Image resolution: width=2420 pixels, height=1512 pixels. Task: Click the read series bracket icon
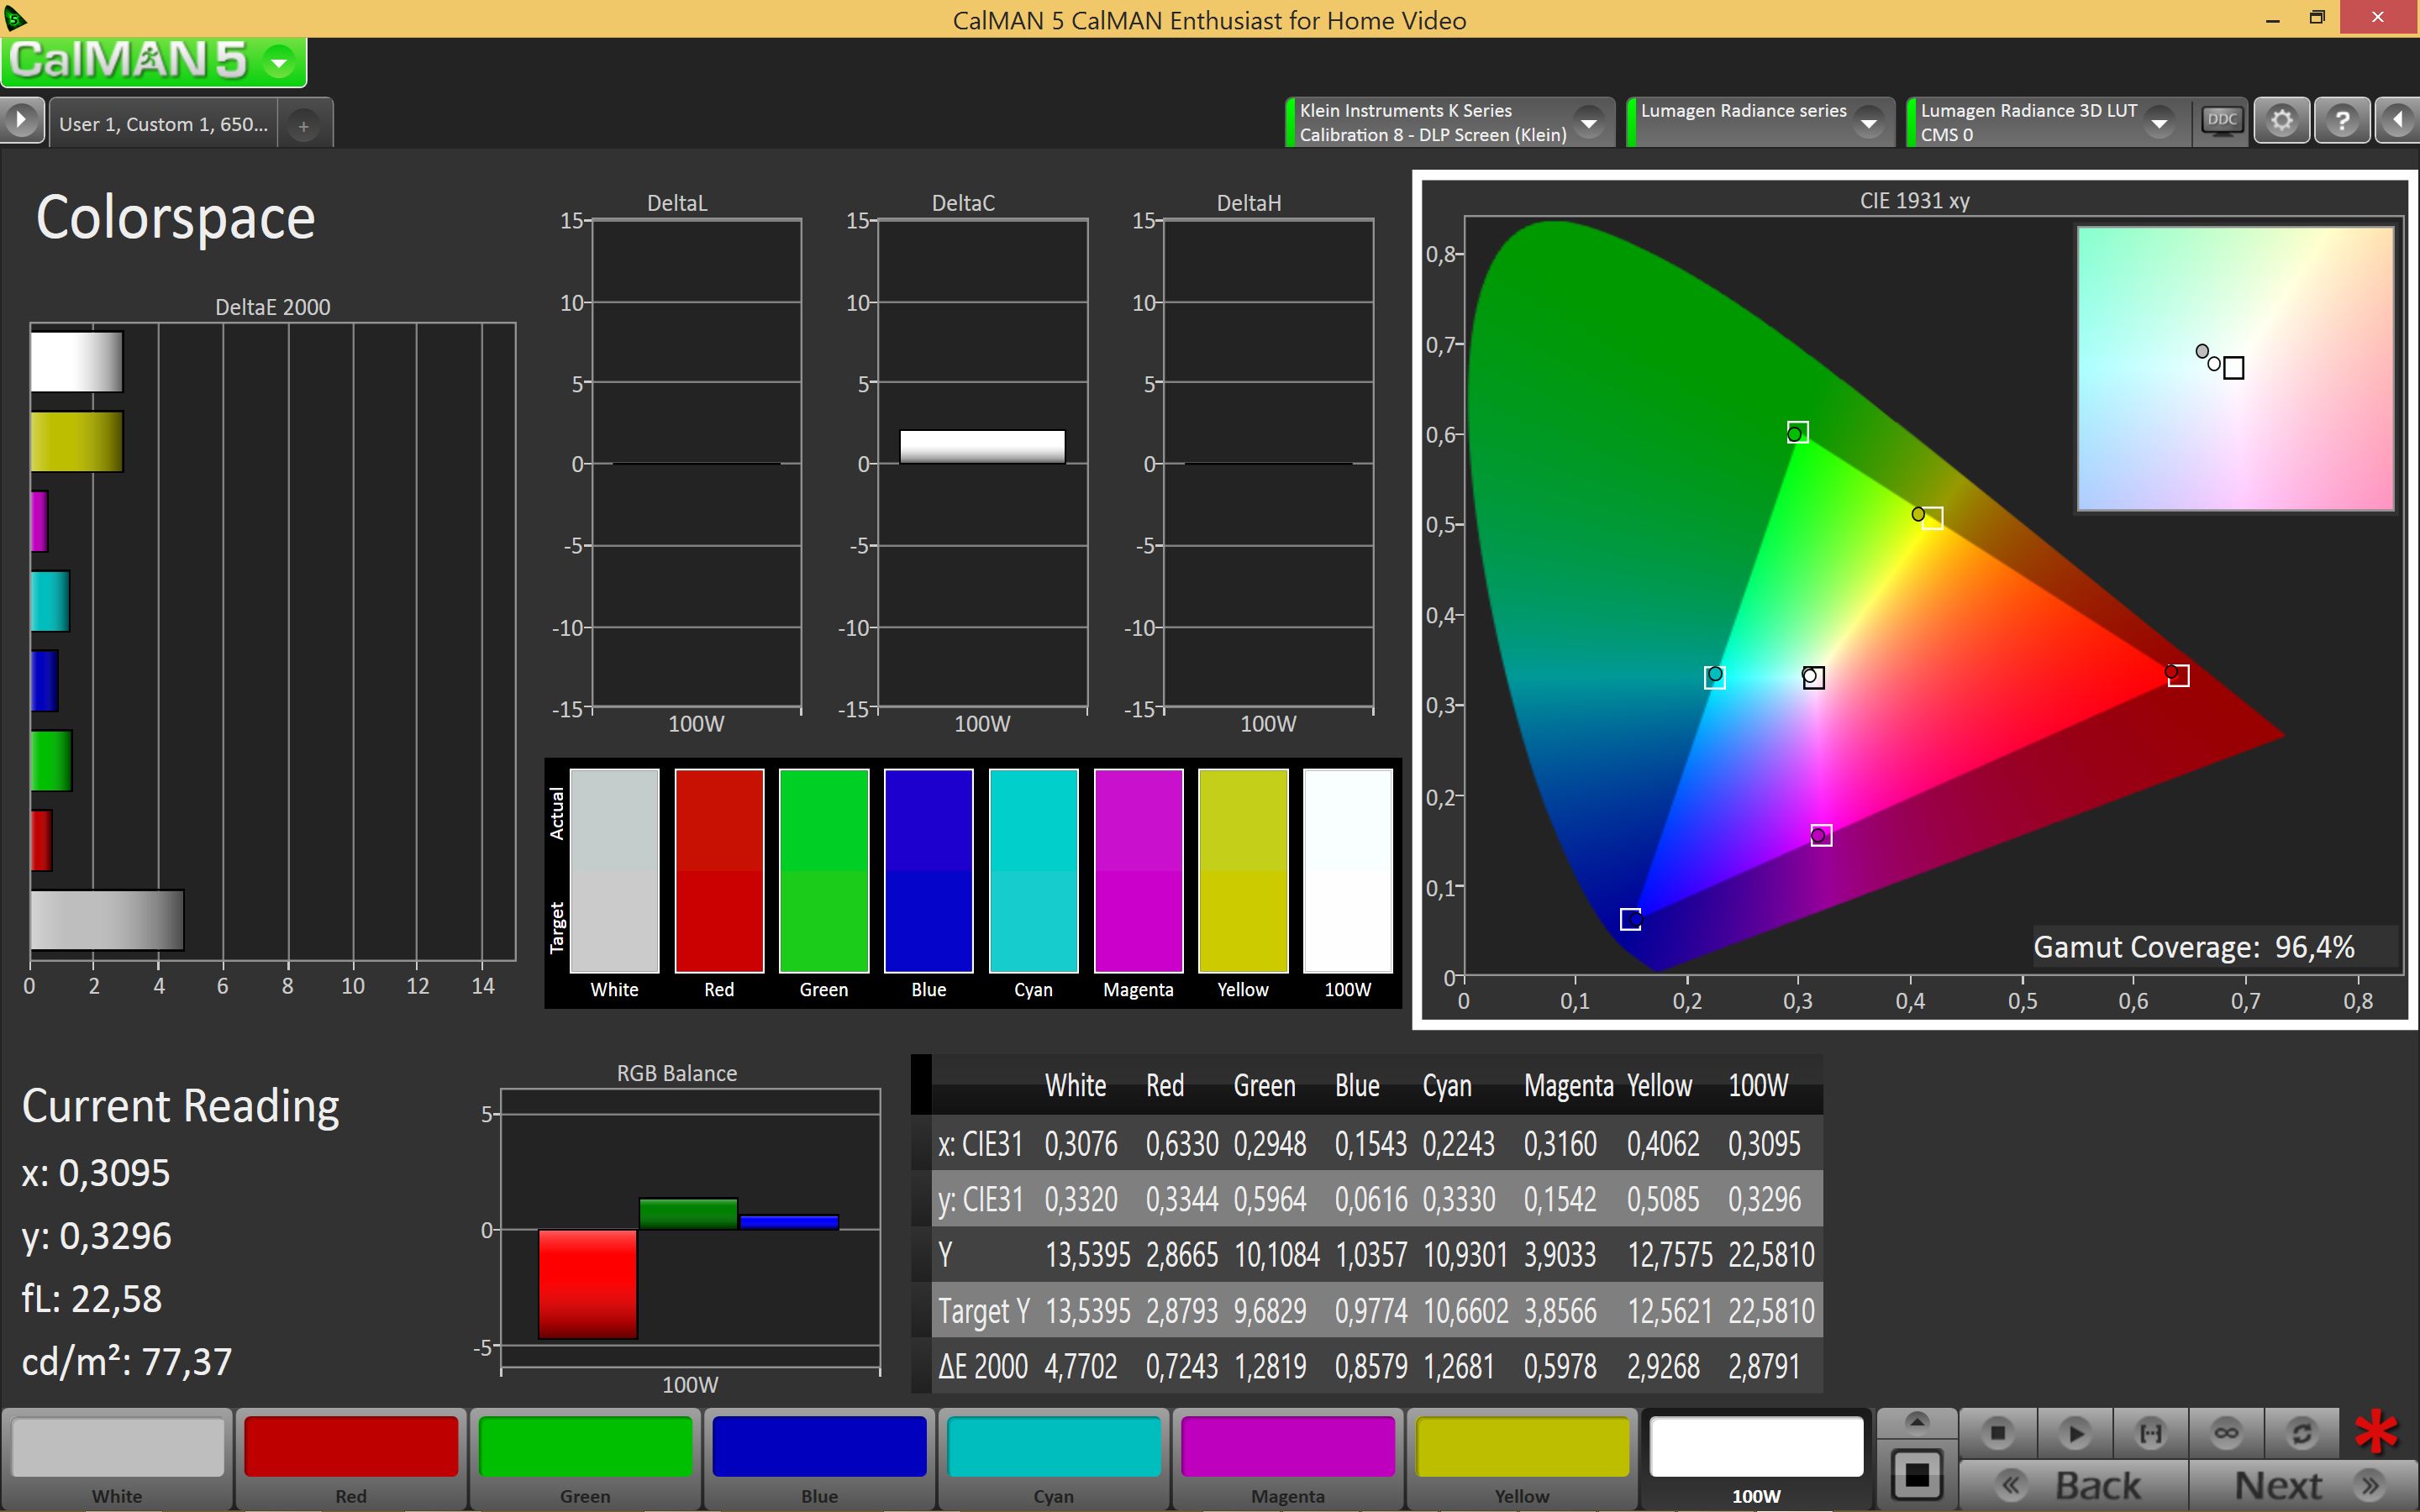(2150, 1432)
